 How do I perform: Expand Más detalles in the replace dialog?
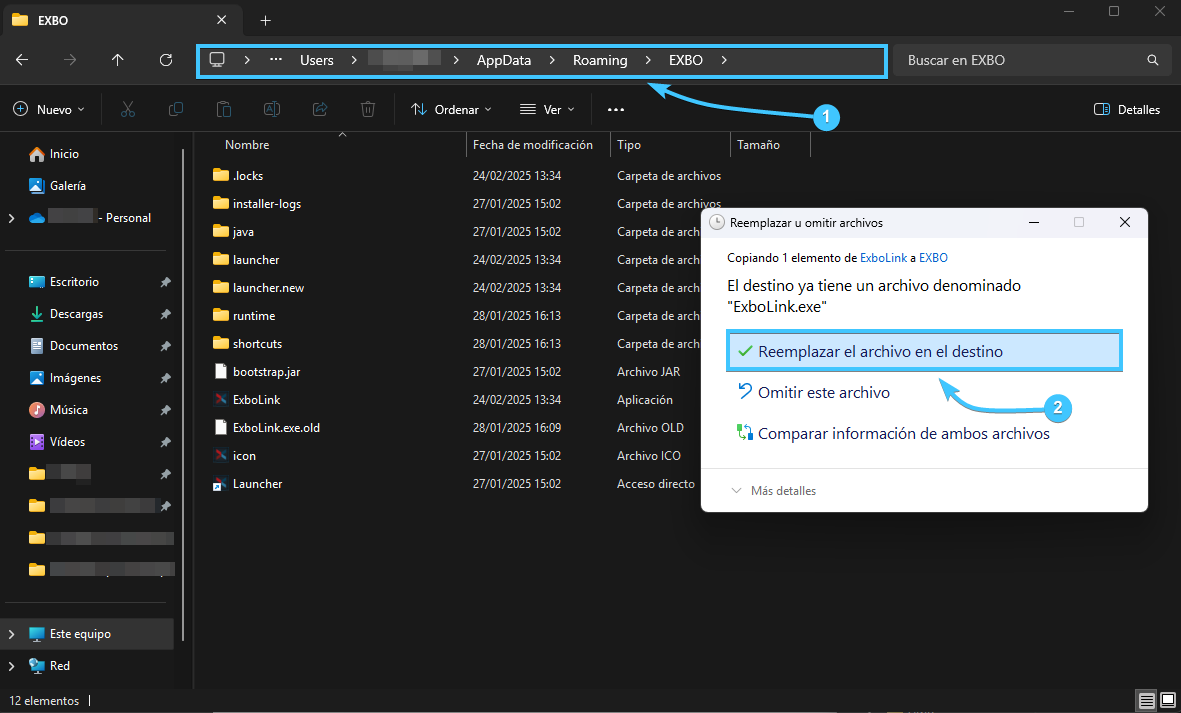click(x=774, y=491)
